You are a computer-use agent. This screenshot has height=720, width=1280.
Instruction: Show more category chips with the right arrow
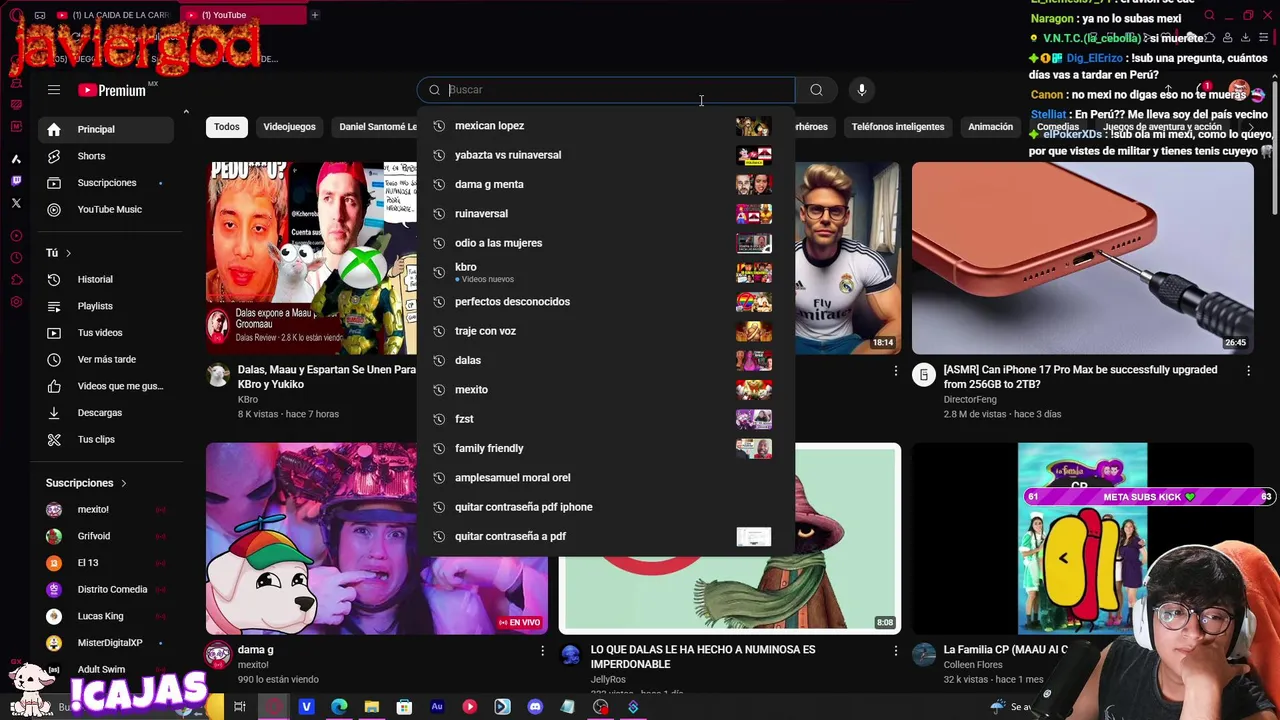(x=1250, y=127)
